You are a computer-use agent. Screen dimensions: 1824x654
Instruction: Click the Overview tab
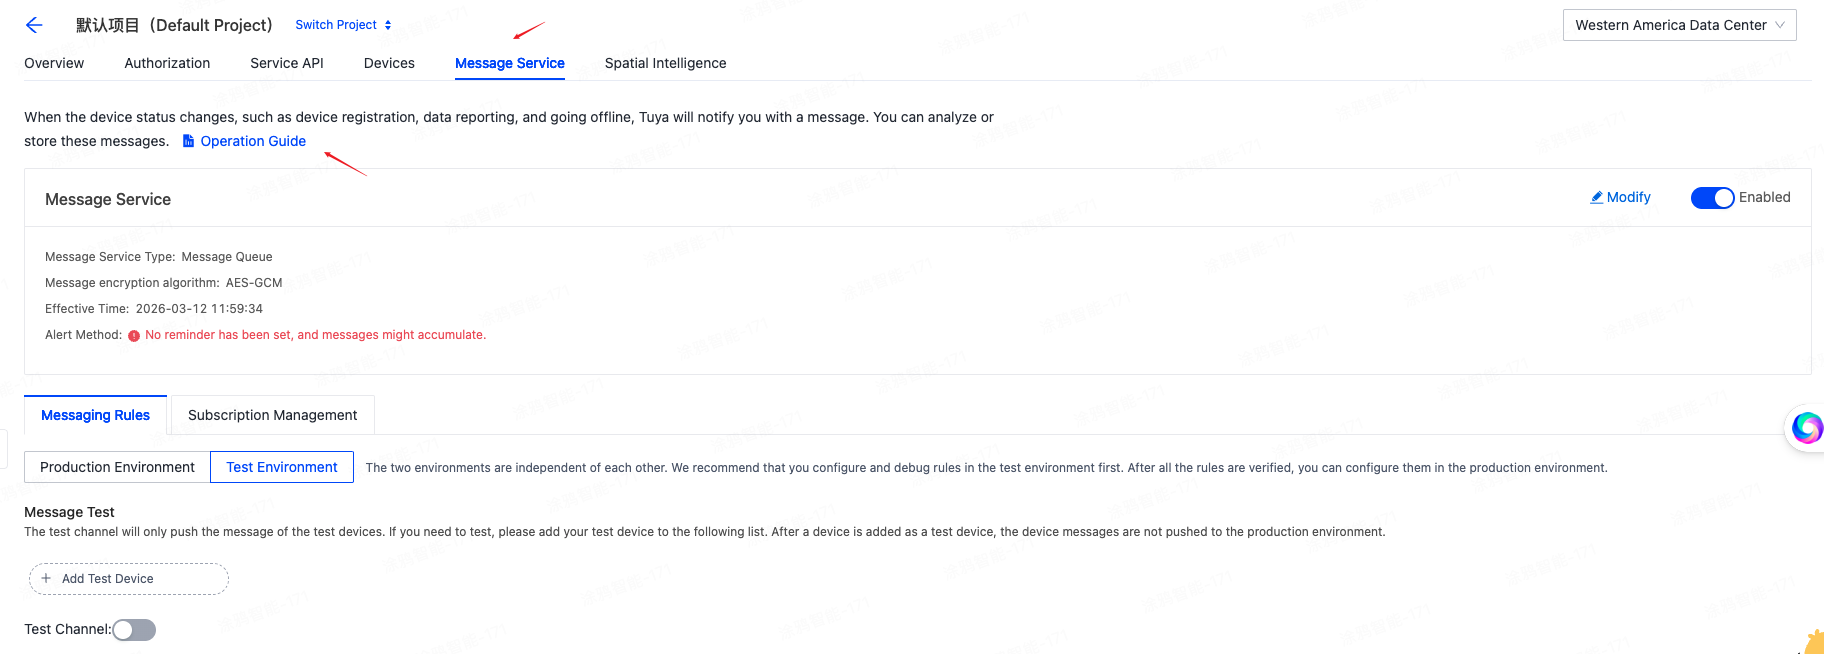54,63
